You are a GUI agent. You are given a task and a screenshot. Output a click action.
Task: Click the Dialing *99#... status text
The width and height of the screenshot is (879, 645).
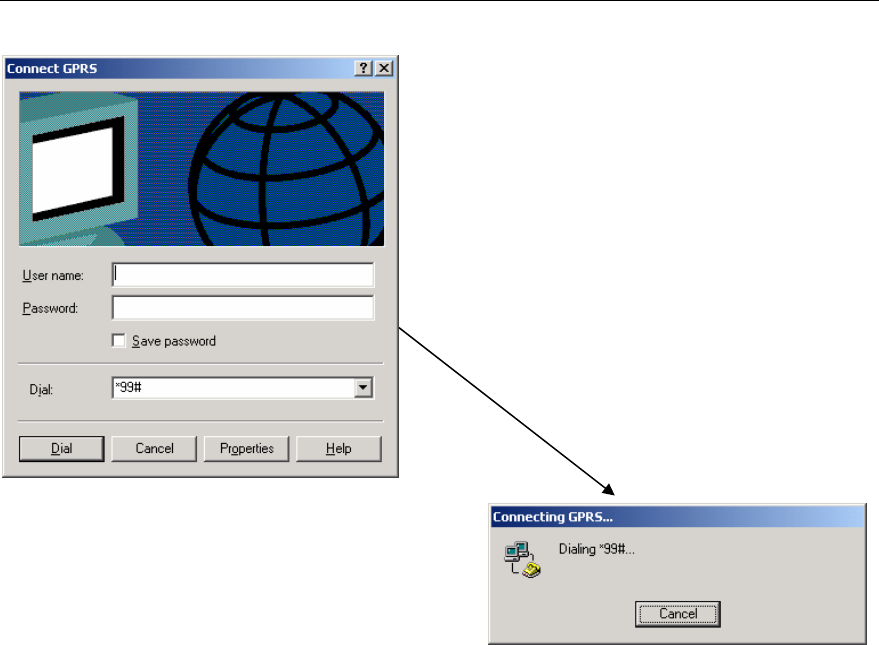tap(596, 549)
